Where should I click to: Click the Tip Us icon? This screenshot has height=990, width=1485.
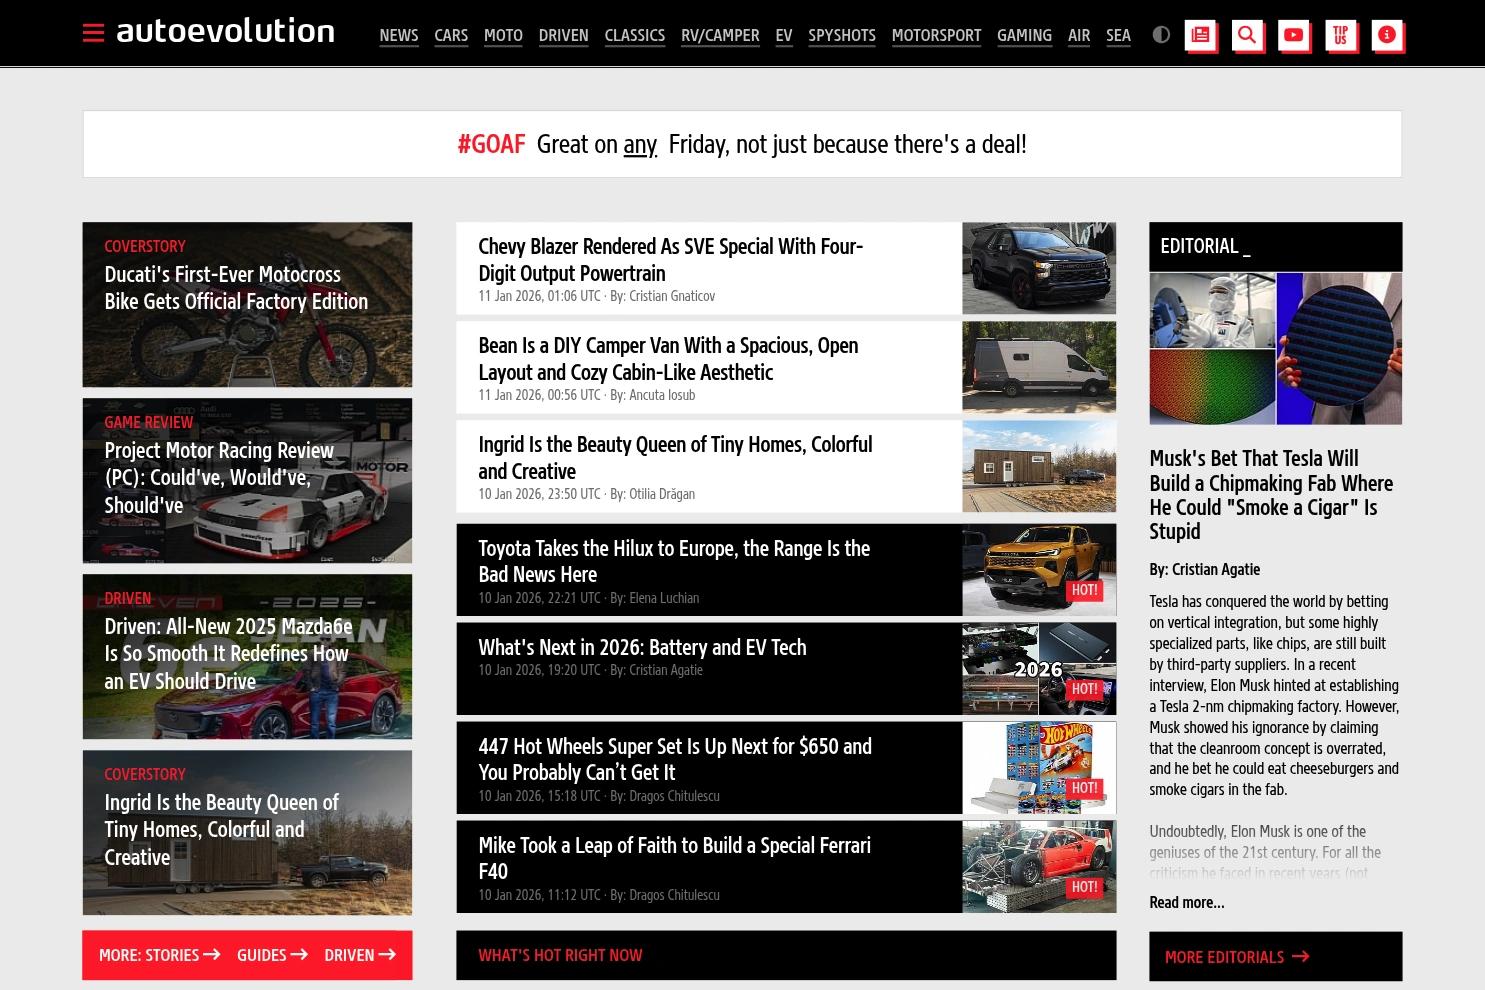[x=1340, y=35]
